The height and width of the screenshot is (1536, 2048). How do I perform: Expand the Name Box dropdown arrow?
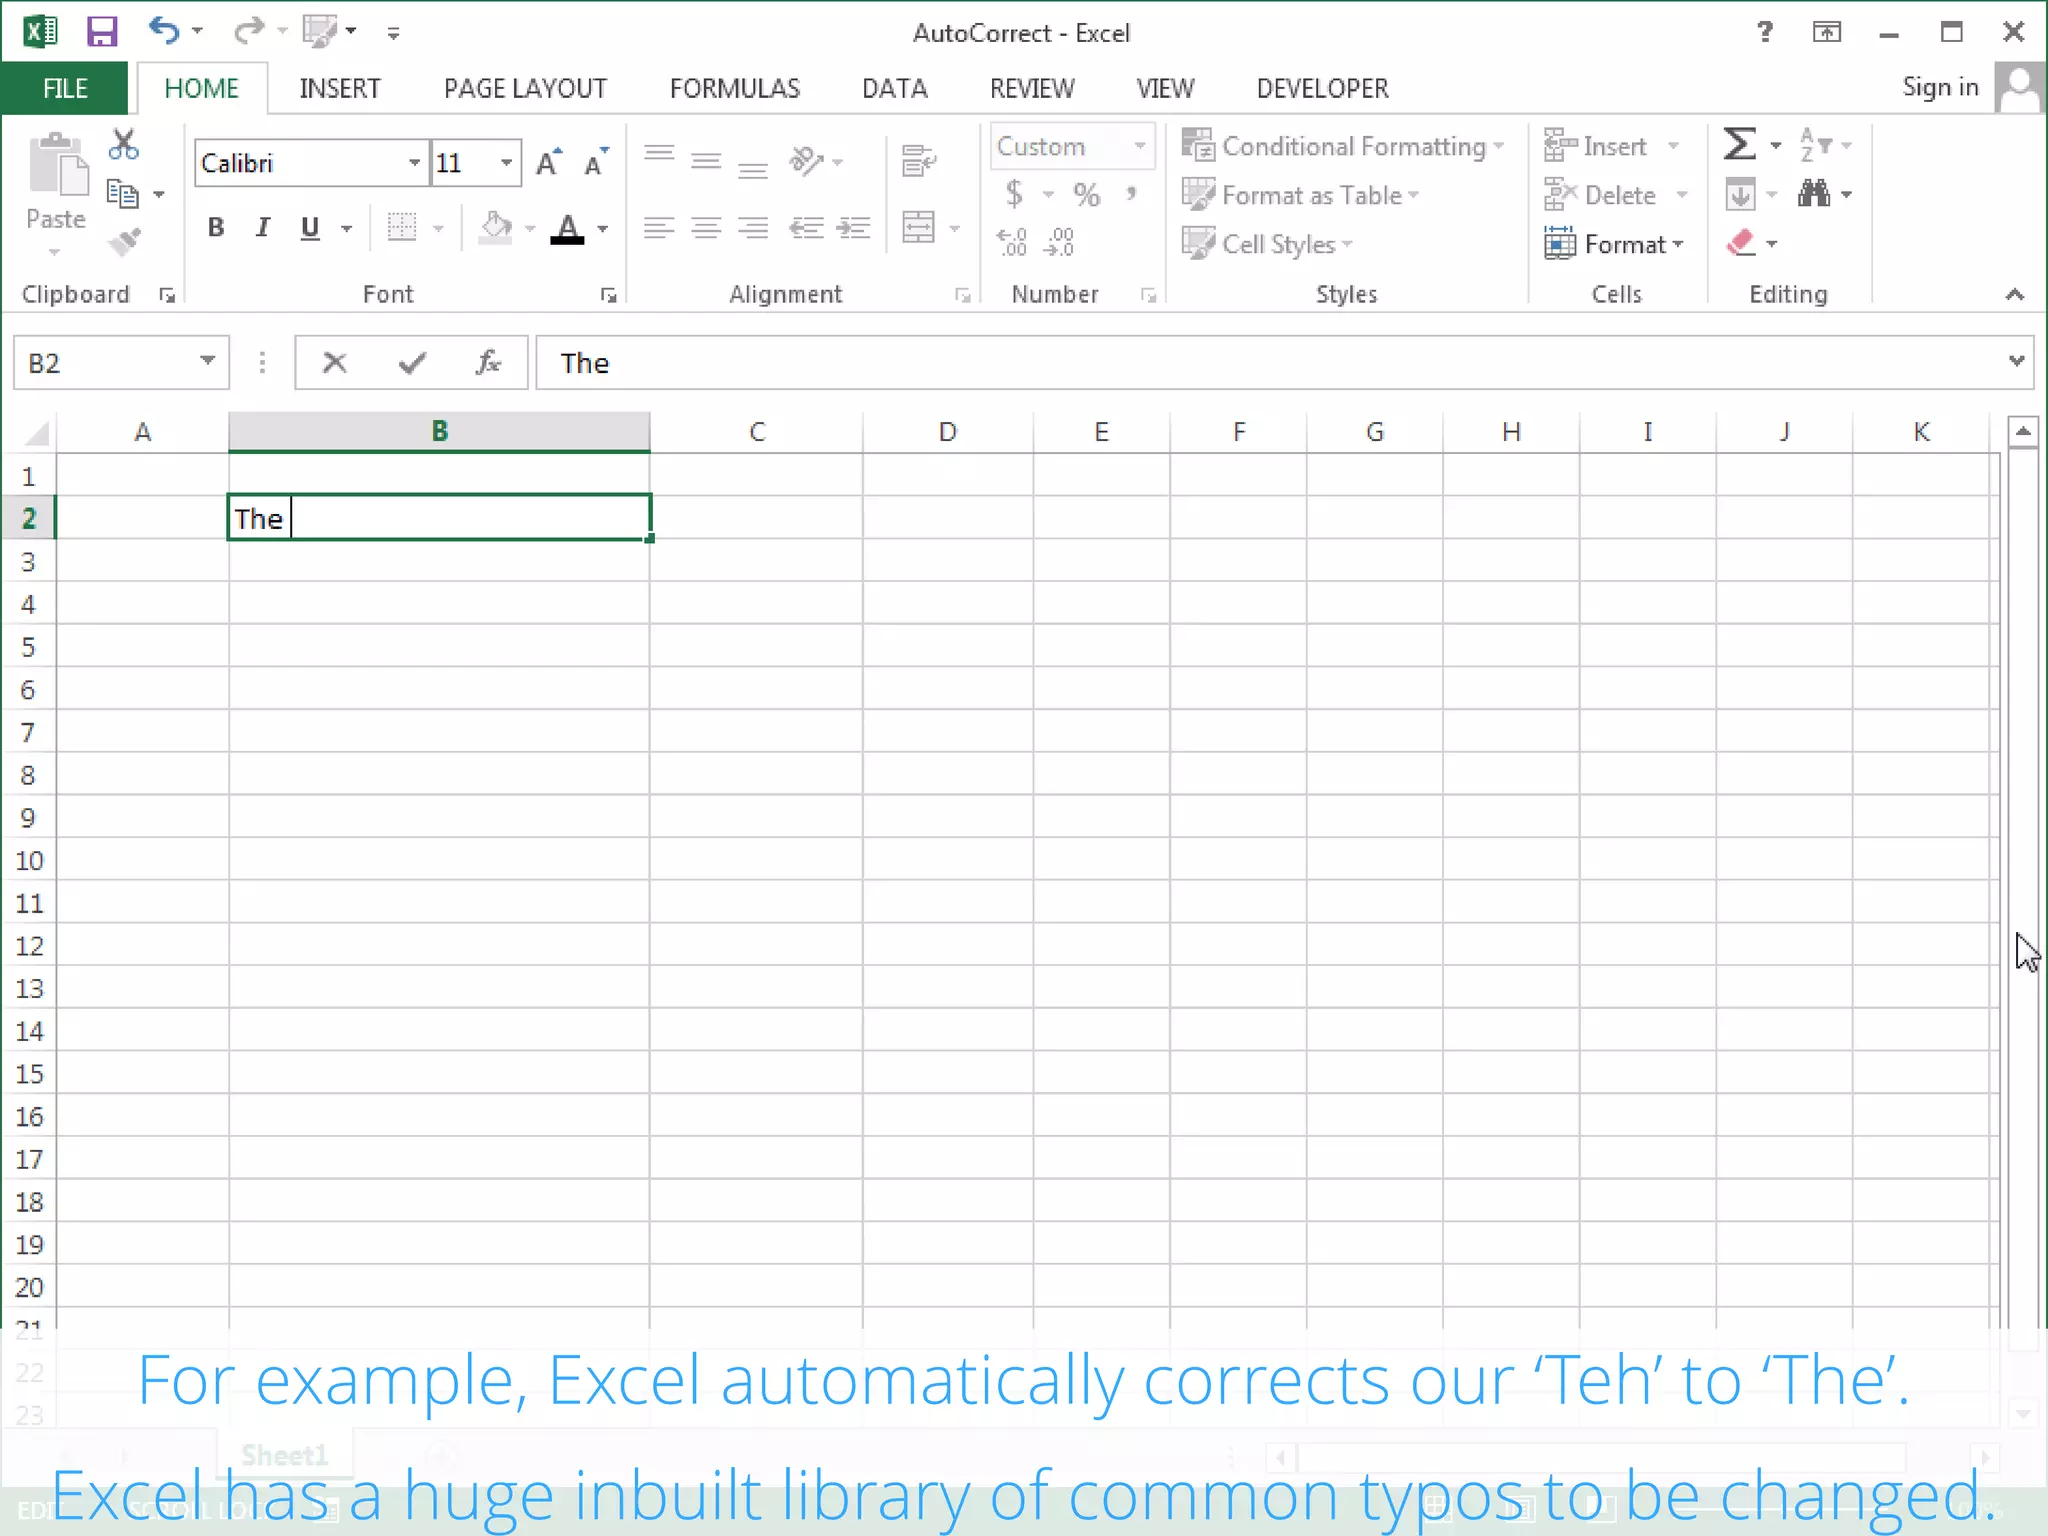pyautogui.click(x=207, y=361)
